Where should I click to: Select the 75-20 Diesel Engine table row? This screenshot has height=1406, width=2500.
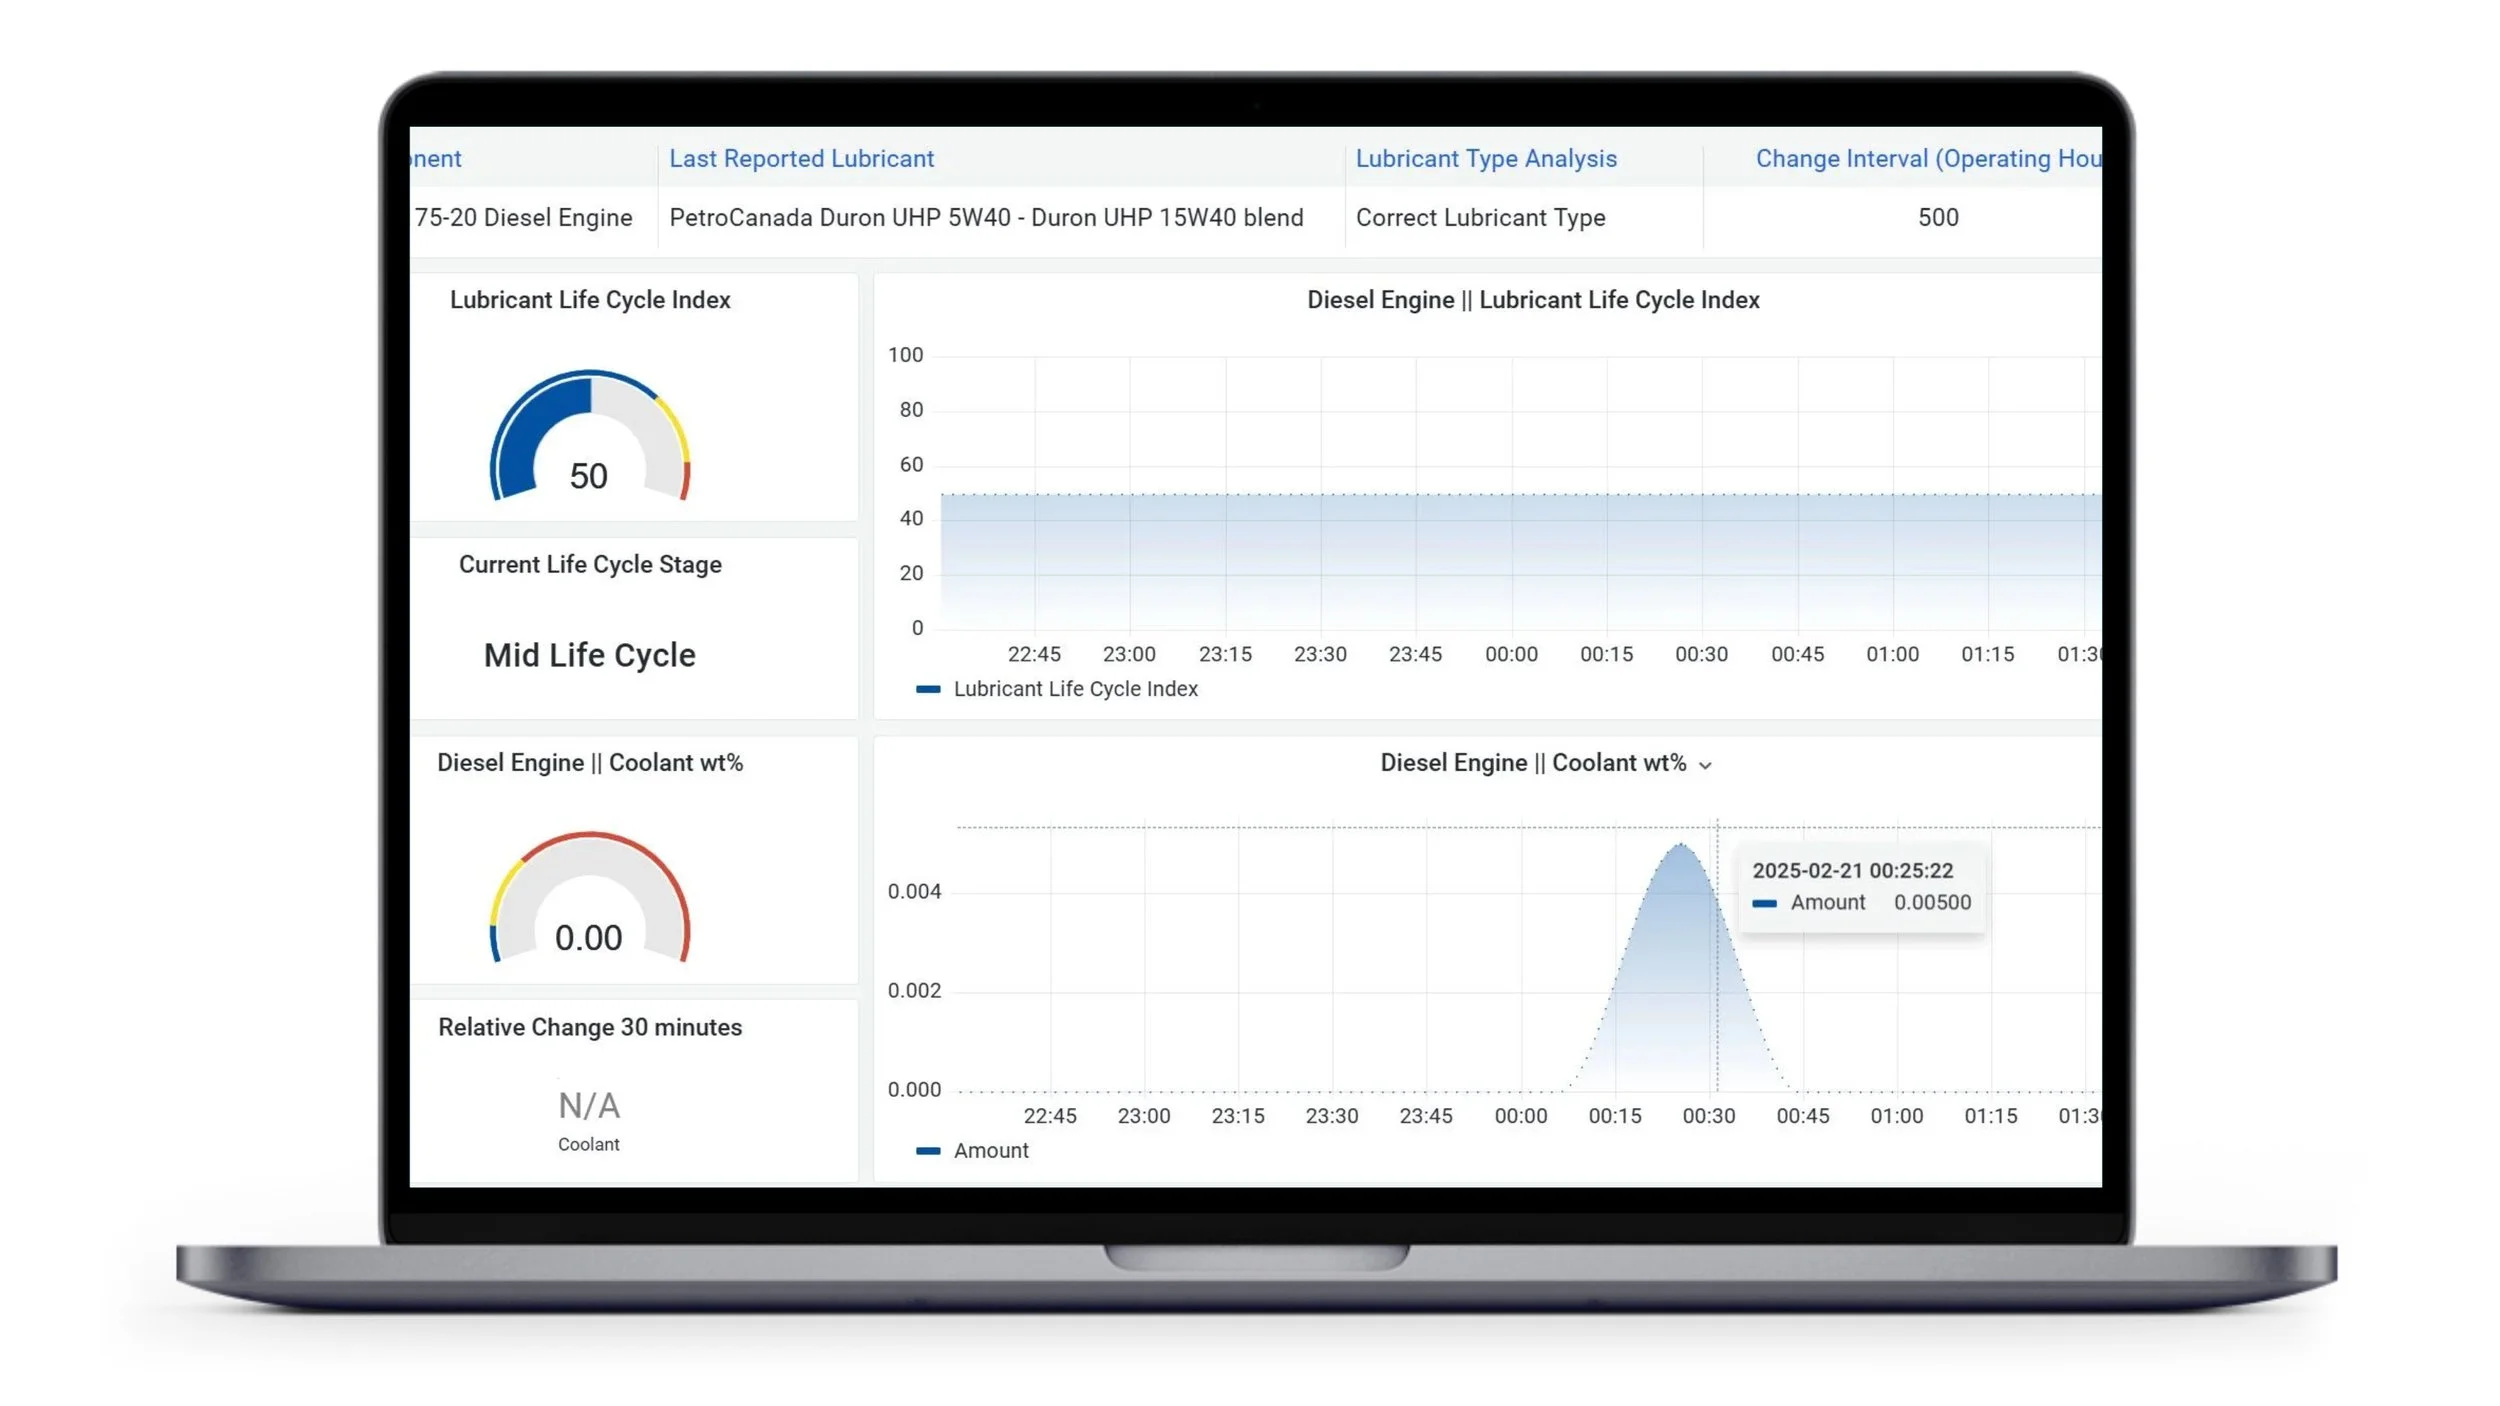click(x=524, y=217)
